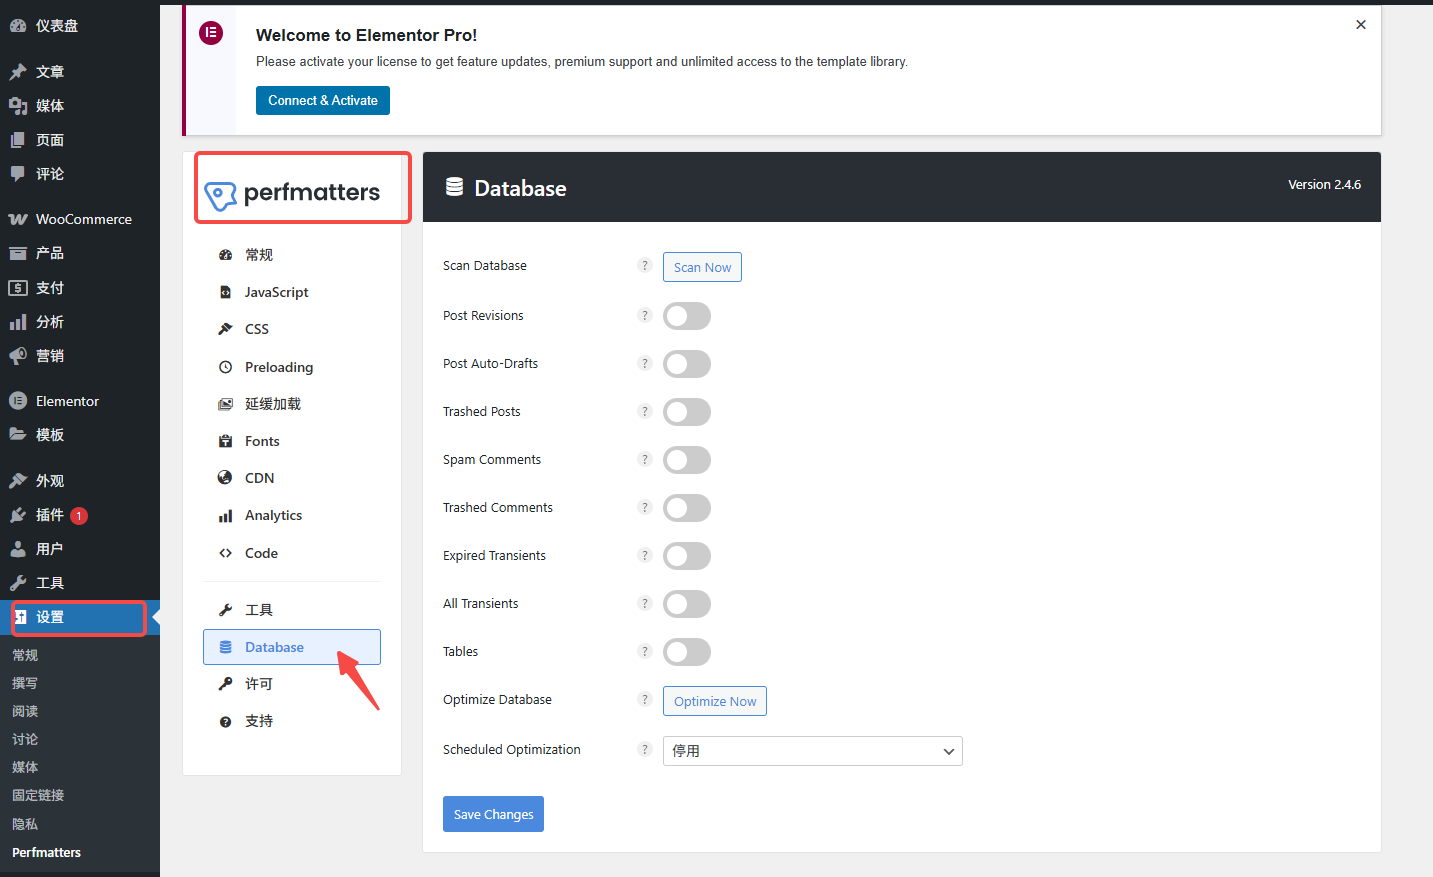Open the JavaScript settings in Perfmatters
The width and height of the screenshot is (1433, 877).
(x=277, y=291)
